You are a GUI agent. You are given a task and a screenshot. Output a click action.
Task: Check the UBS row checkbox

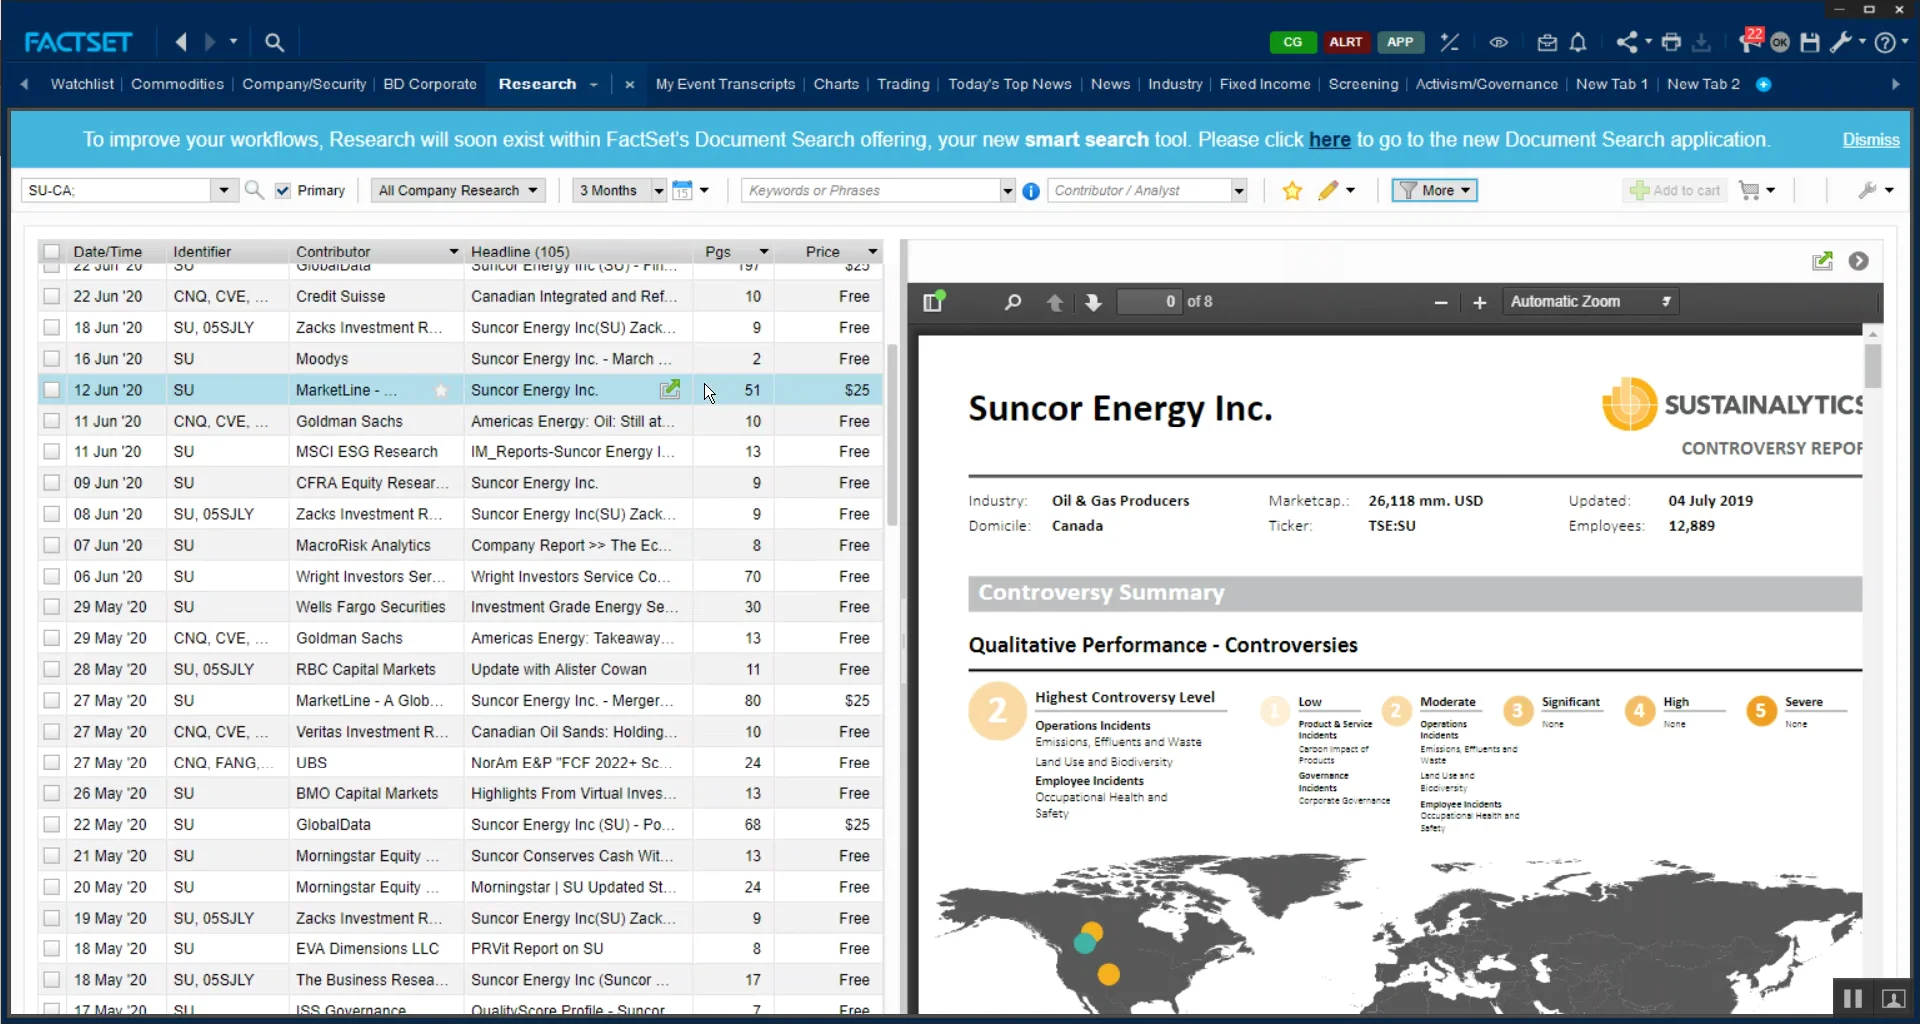click(x=52, y=762)
